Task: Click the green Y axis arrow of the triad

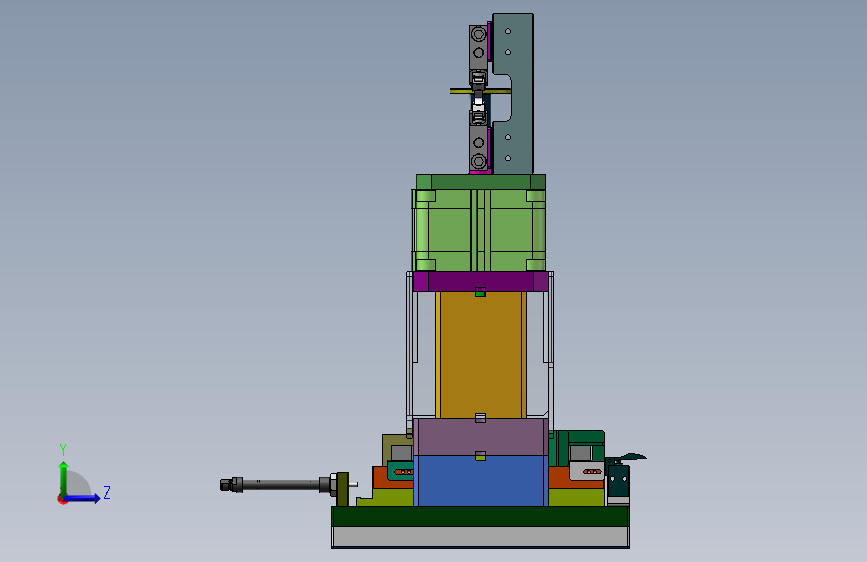Action: [x=64, y=479]
